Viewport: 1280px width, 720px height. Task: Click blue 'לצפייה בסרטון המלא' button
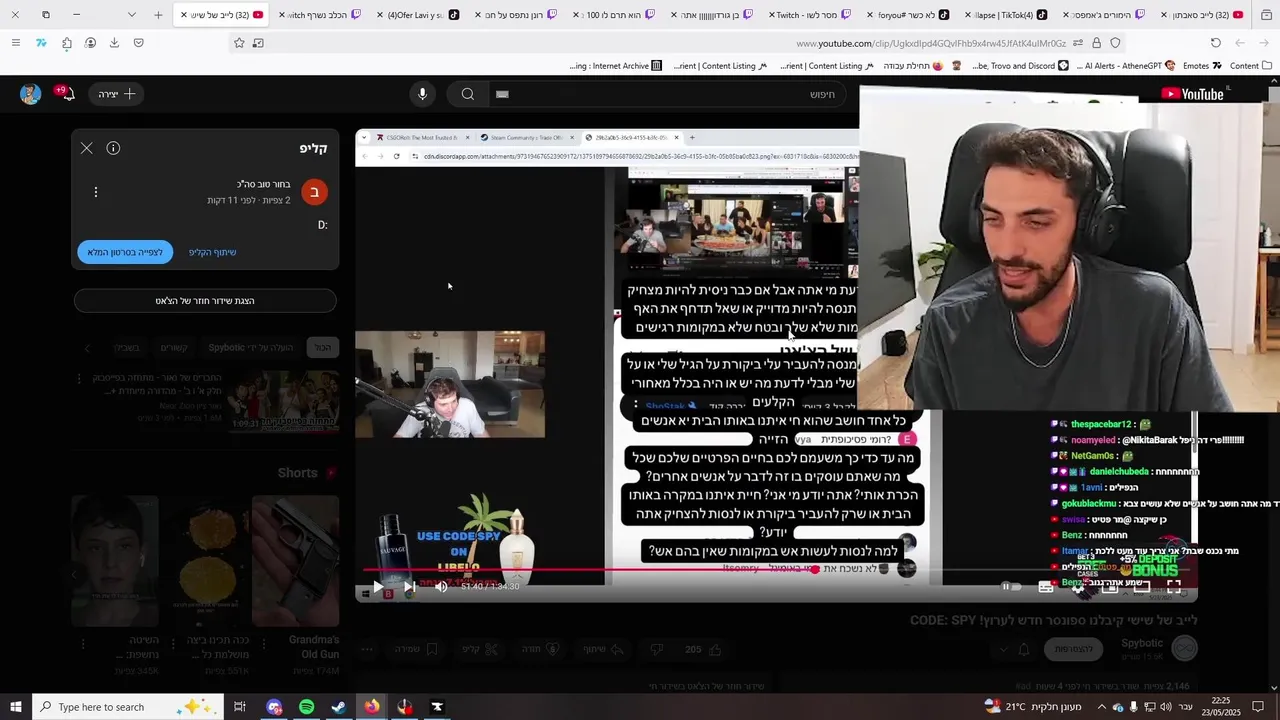point(125,252)
